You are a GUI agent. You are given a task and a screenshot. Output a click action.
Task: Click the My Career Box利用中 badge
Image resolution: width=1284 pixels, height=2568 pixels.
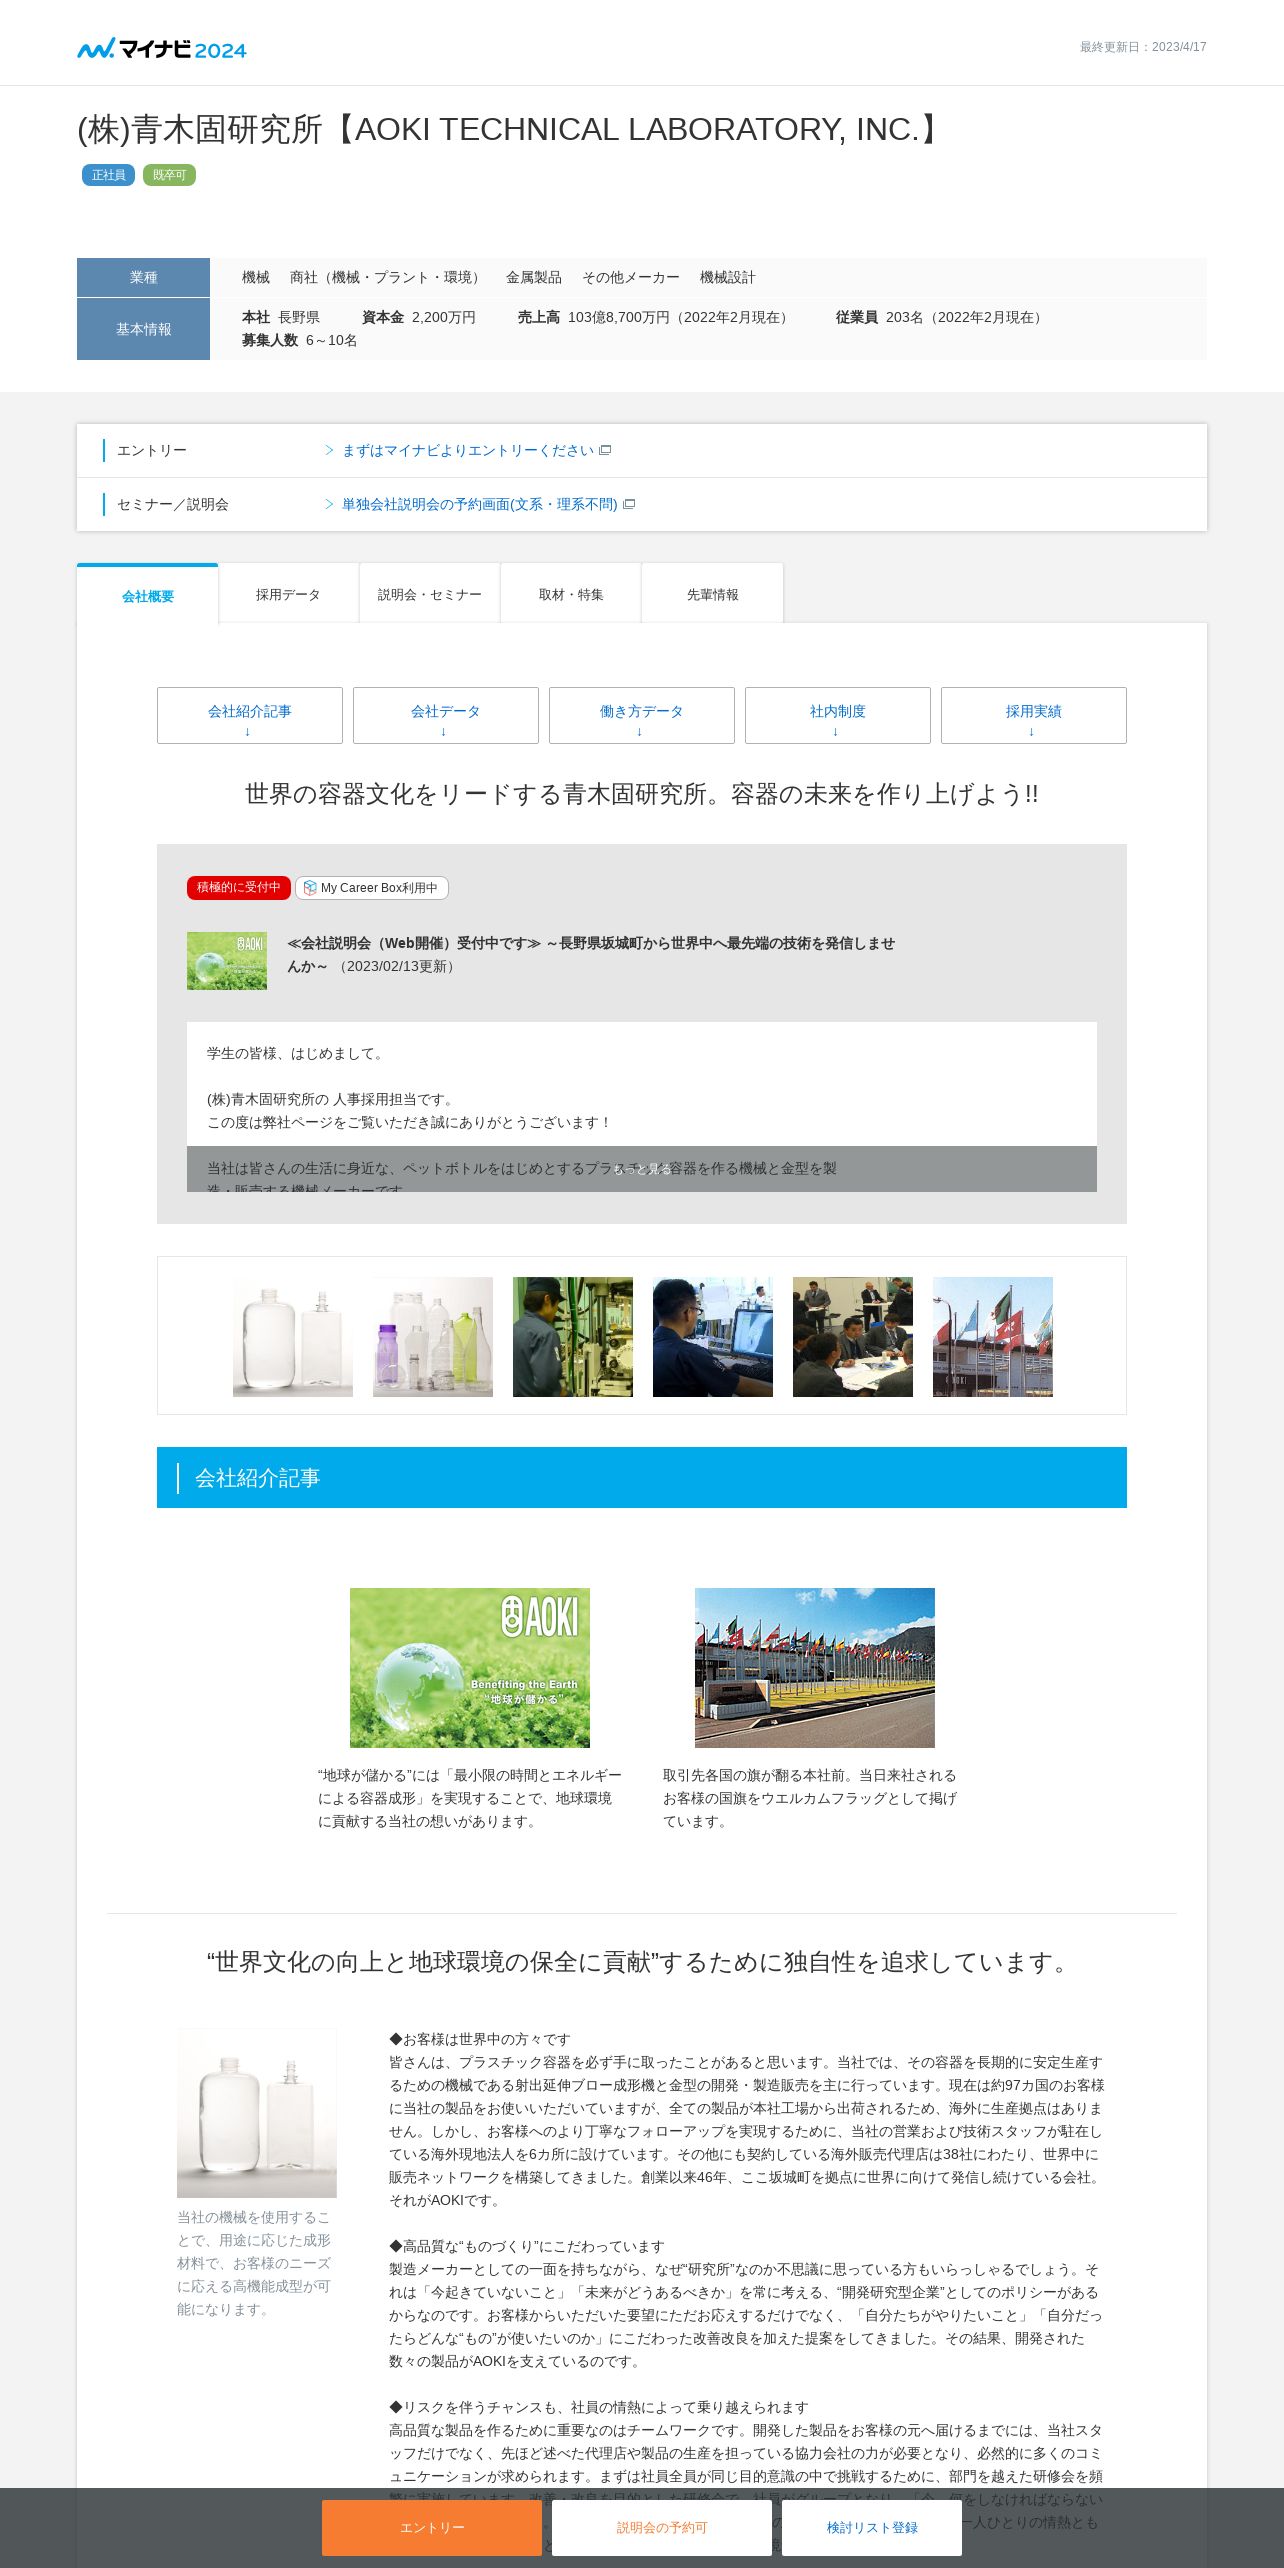coord(372,887)
